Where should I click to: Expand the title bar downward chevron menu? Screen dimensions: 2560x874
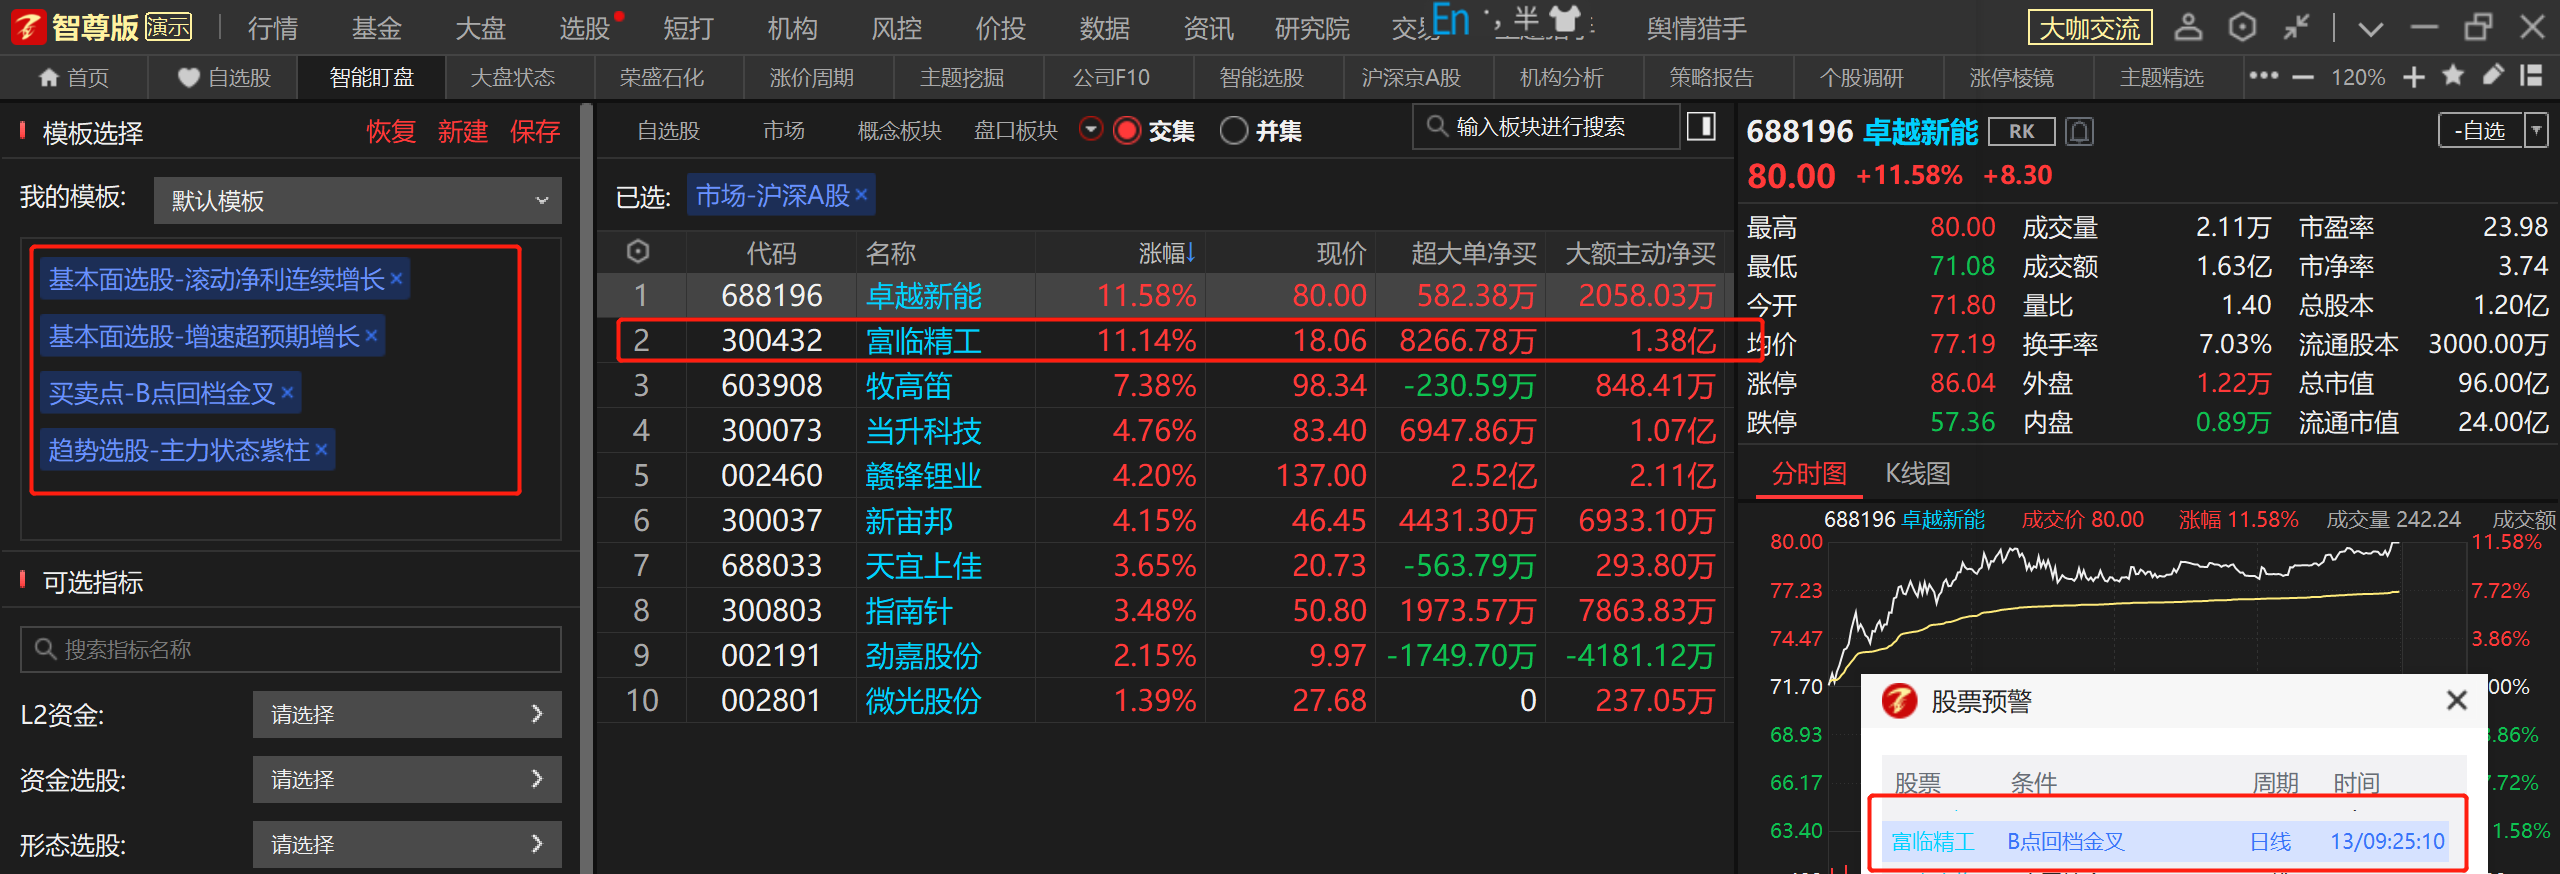point(2370,29)
